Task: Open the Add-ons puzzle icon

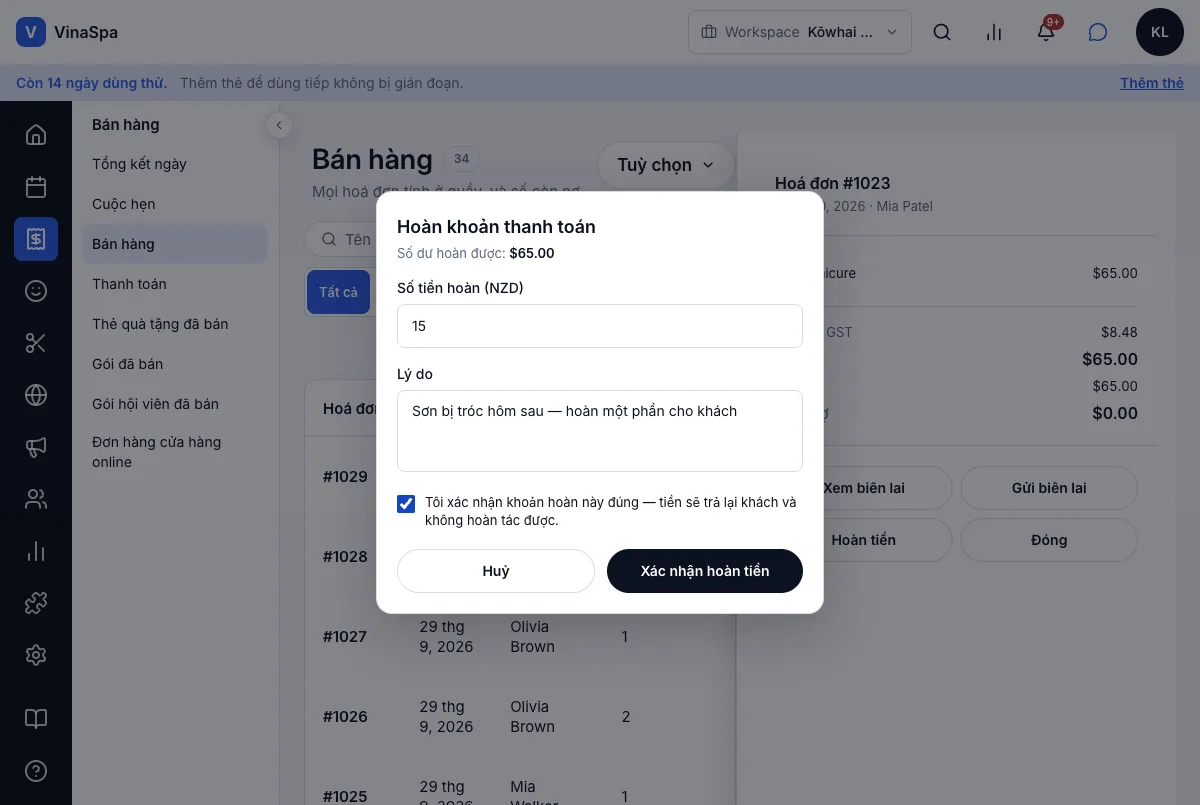Action: pyautogui.click(x=36, y=603)
